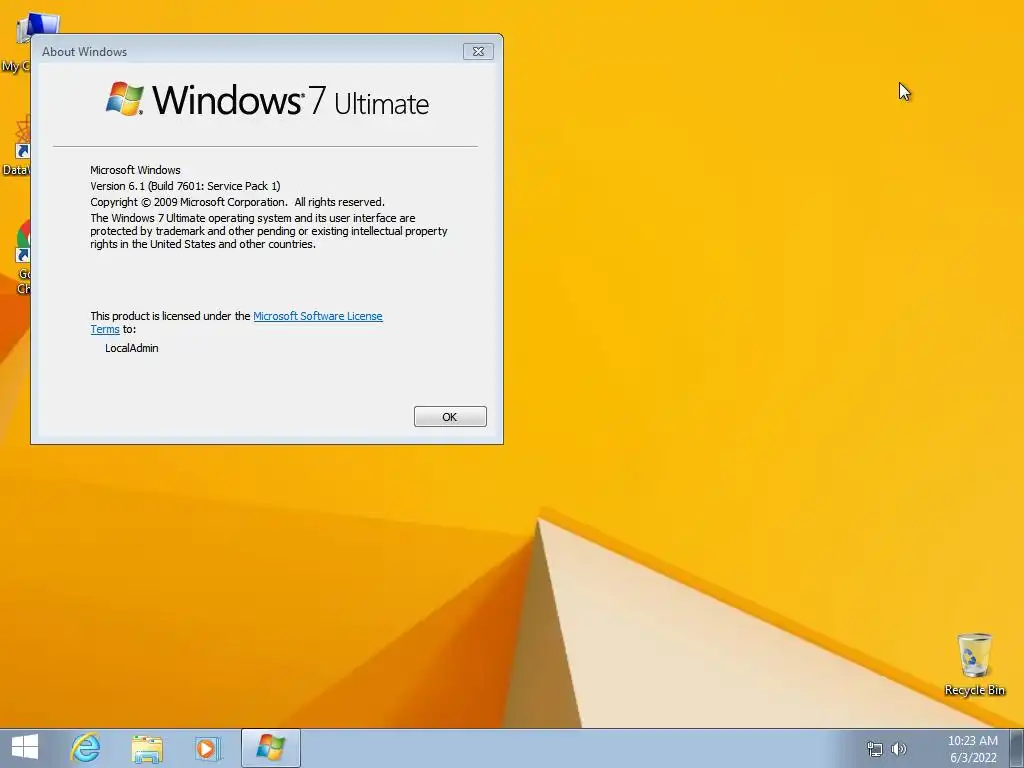The height and width of the screenshot is (768, 1024).
Task: Click the LocalAdmin licensee name
Action: 132,348
